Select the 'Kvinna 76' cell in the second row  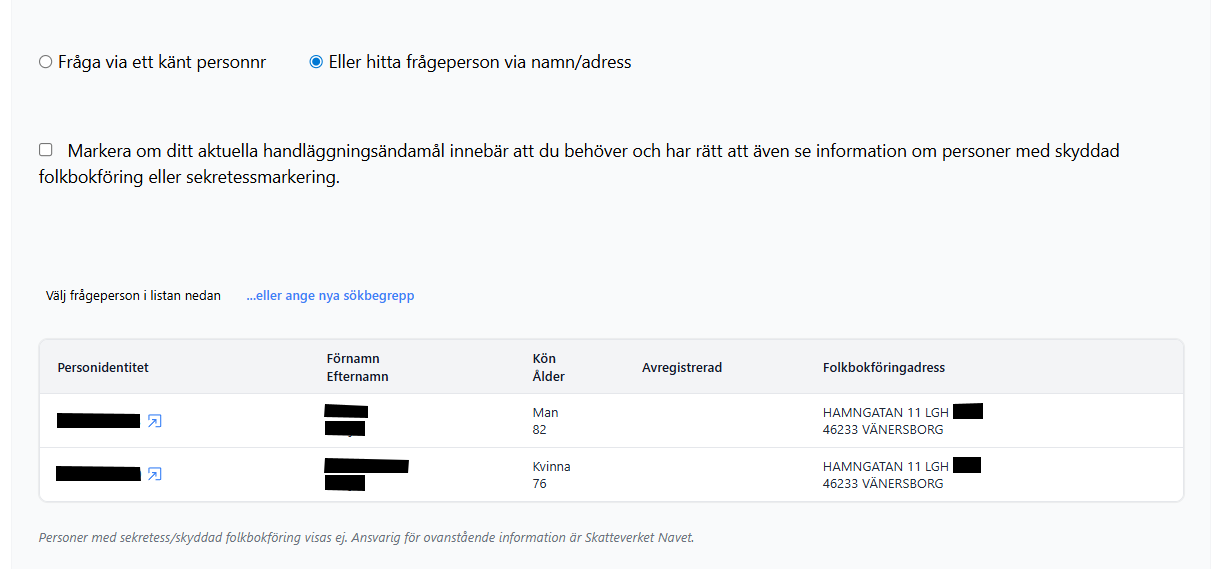tap(552, 474)
